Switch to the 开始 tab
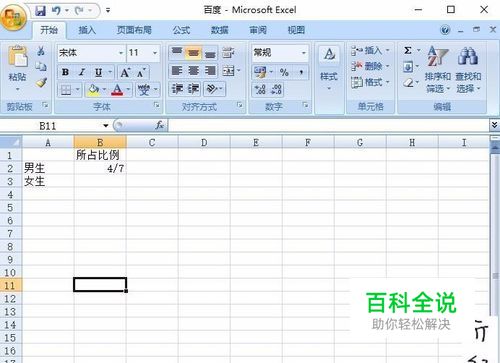 [49, 30]
